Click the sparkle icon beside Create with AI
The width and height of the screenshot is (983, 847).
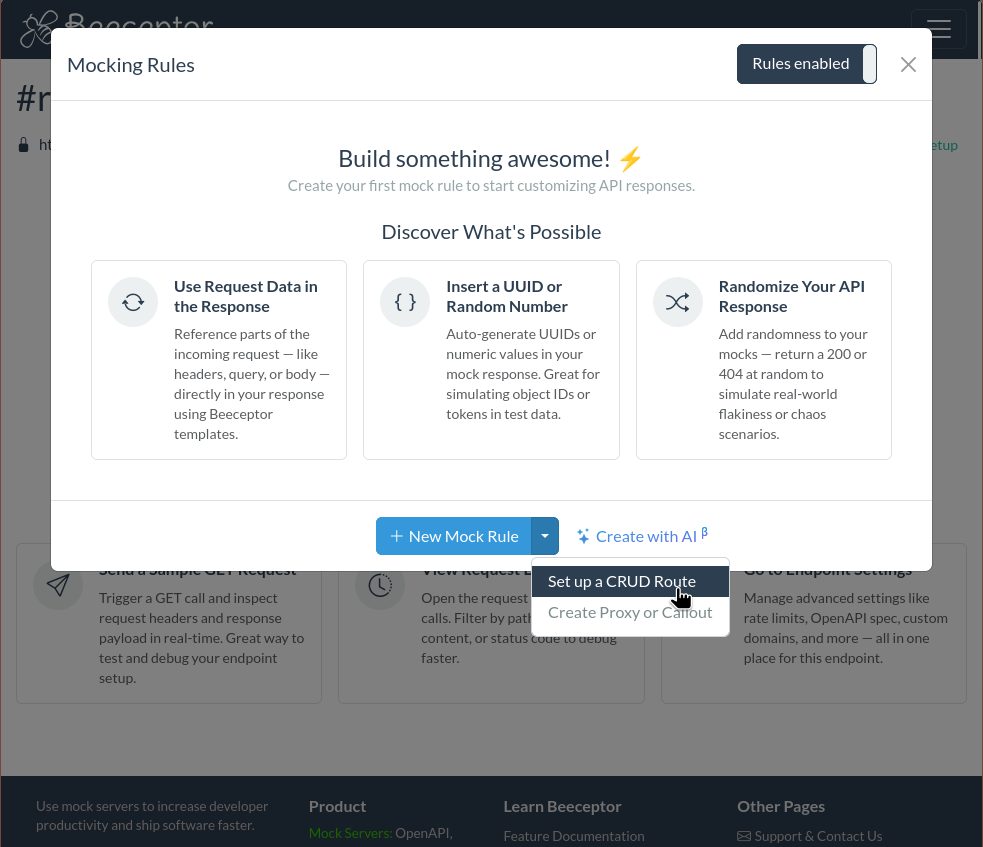[x=583, y=537]
